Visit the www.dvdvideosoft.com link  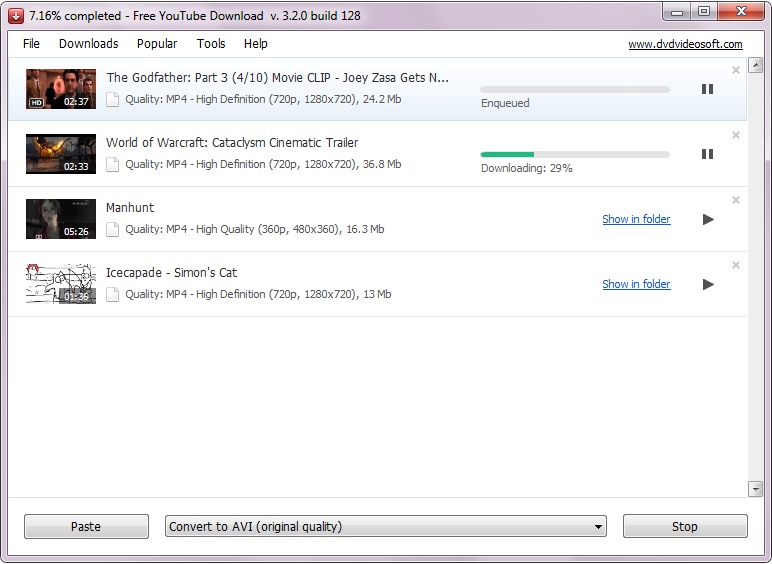coord(685,44)
